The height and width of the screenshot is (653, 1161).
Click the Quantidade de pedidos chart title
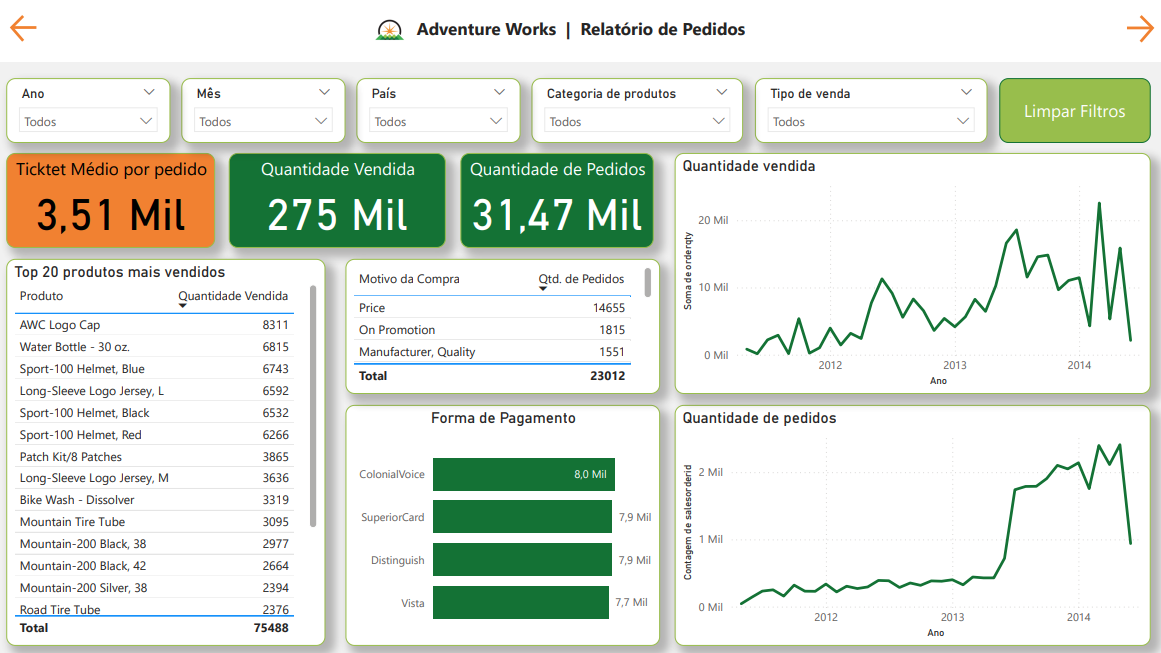click(759, 418)
